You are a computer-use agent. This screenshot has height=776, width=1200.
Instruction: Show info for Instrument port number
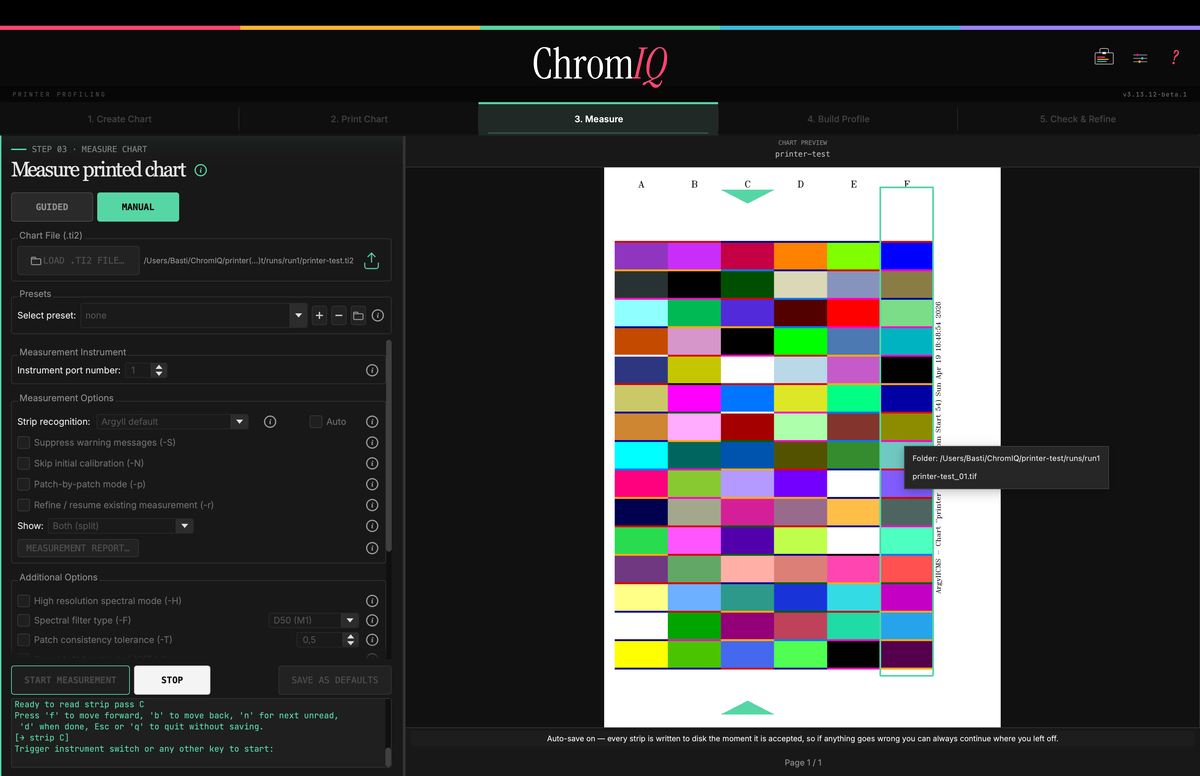(x=372, y=370)
